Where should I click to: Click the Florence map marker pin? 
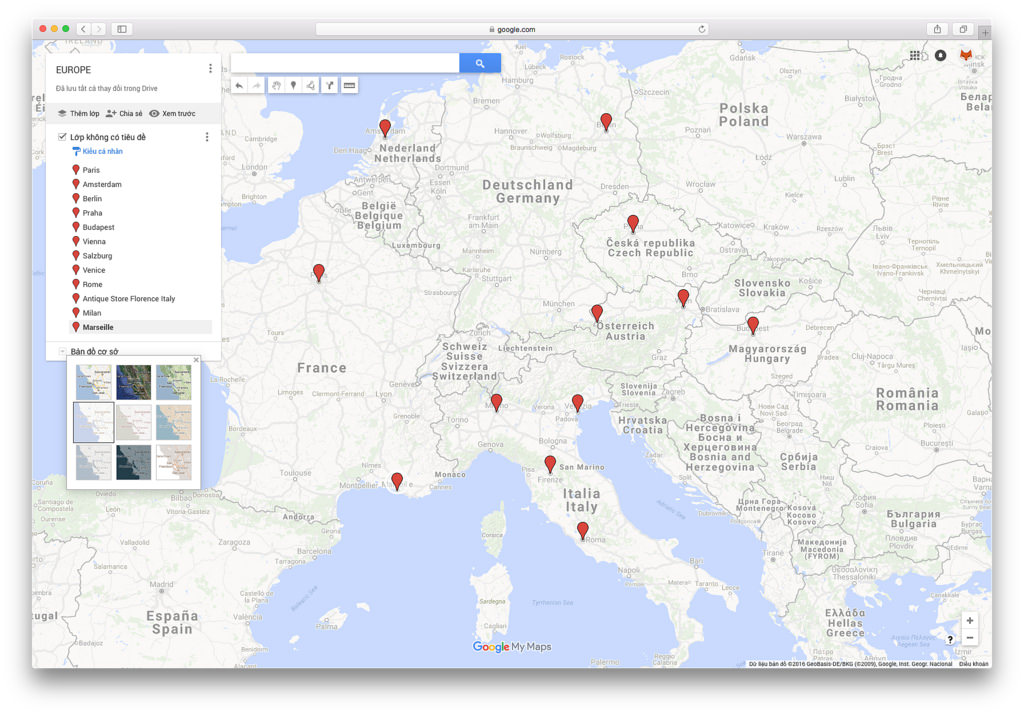click(550, 464)
